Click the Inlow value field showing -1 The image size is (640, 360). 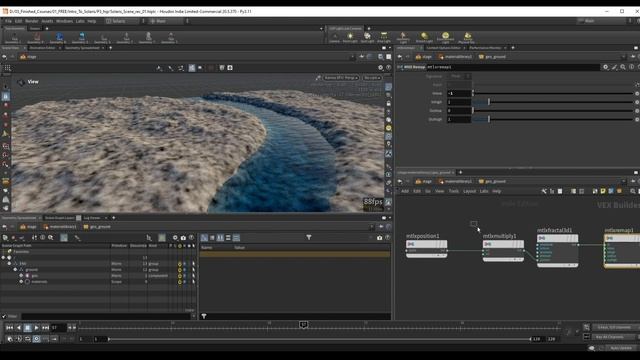(x=459, y=93)
